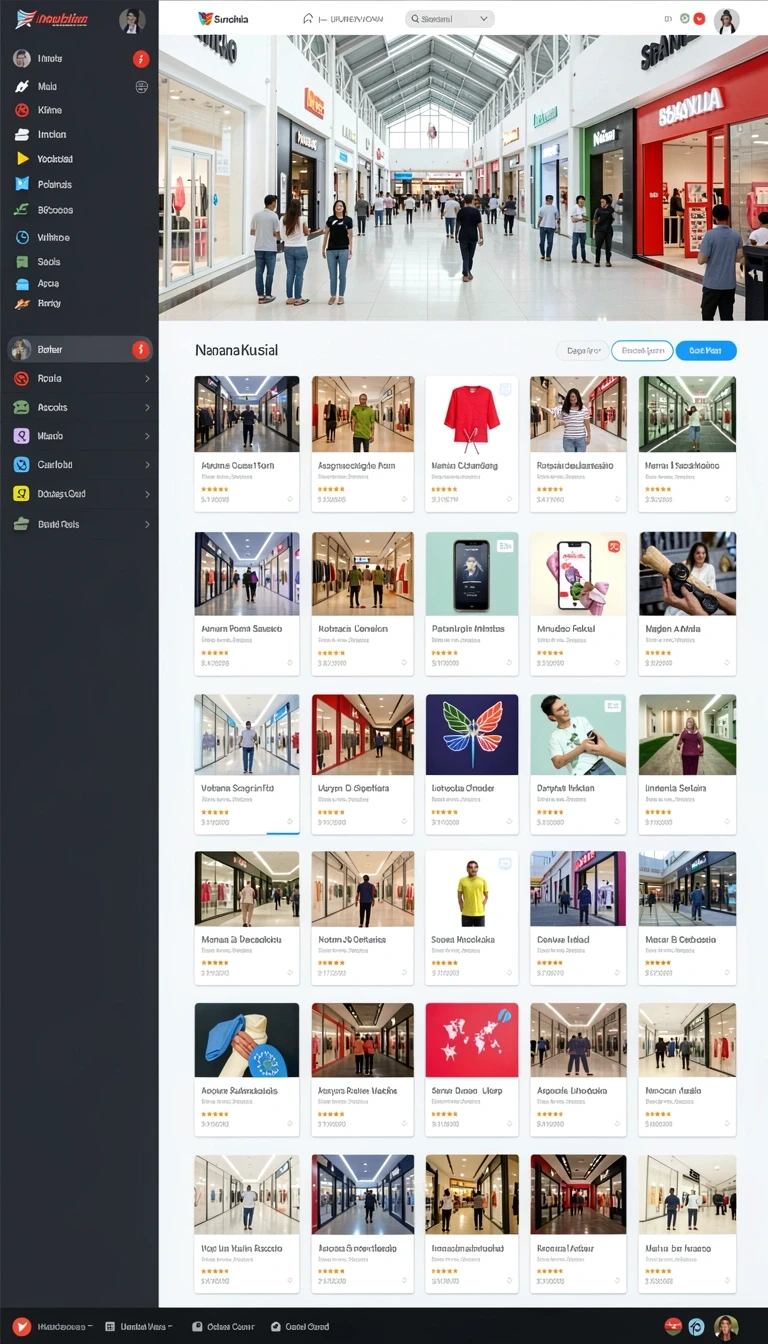The width and height of the screenshot is (768, 1344).
Task: Open the Ockas Caorr bottom bar item
Action: [223, 1326]
